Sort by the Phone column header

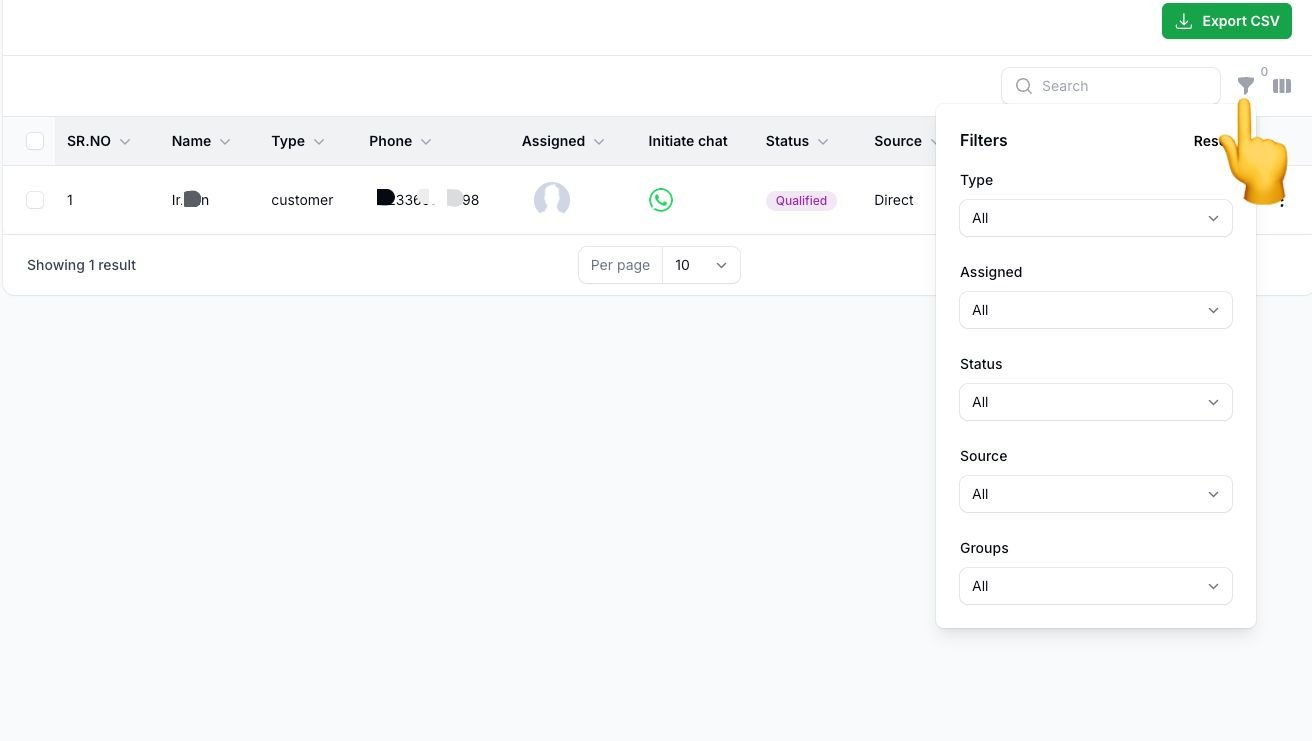(x=391, y=141)
